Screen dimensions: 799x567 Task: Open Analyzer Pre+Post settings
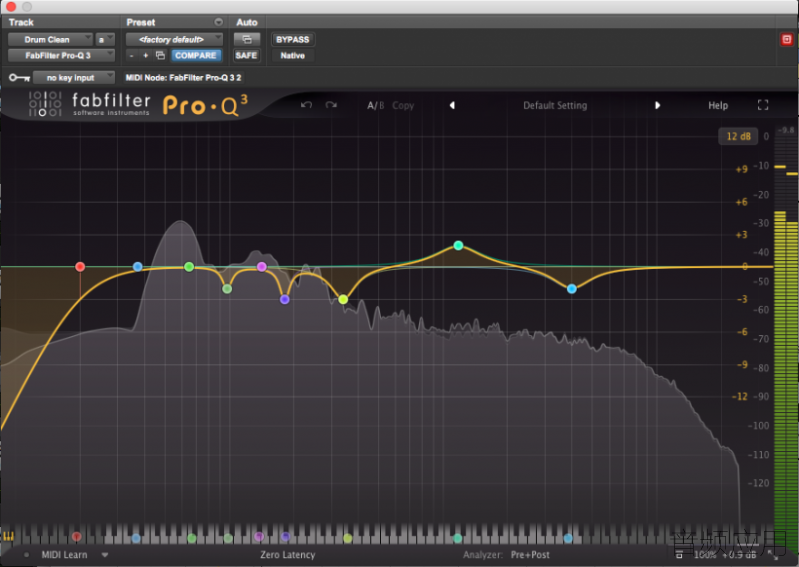click(530, 555)
